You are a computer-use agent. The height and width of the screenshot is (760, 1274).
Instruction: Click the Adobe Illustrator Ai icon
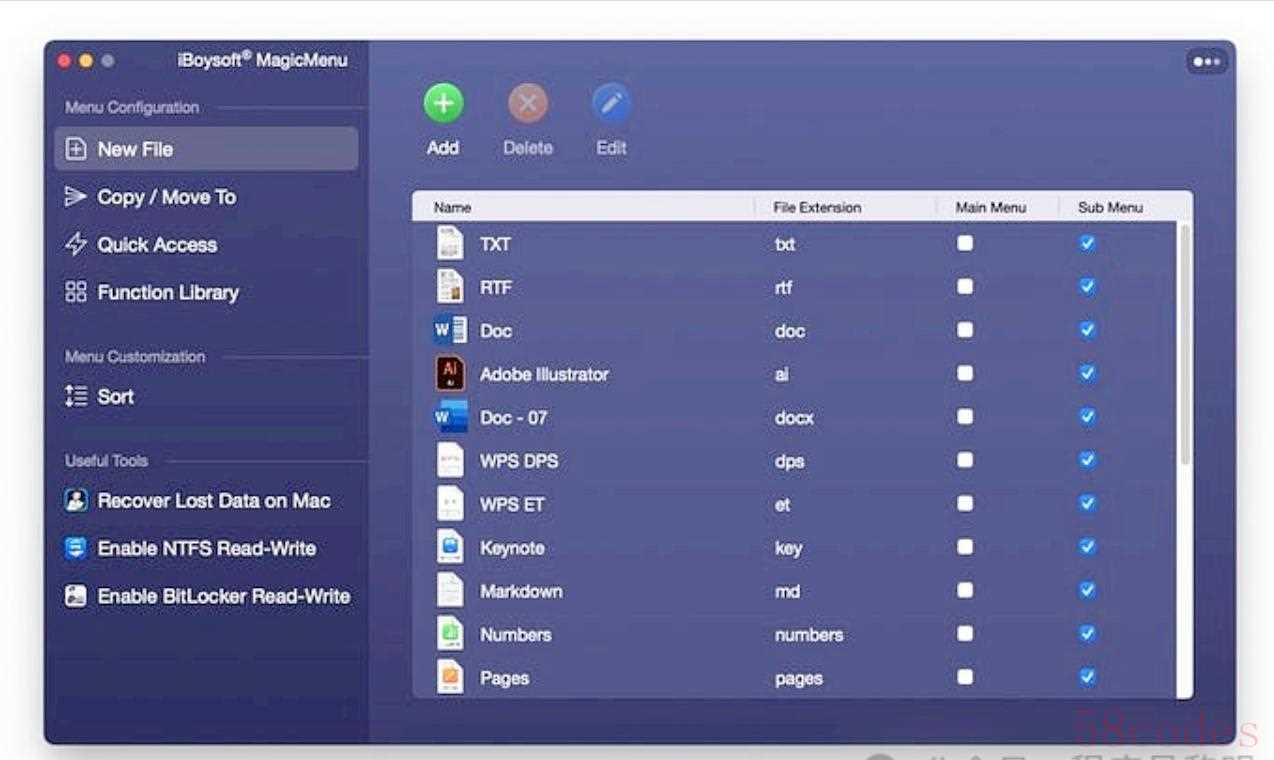click(x=451, y=374)
